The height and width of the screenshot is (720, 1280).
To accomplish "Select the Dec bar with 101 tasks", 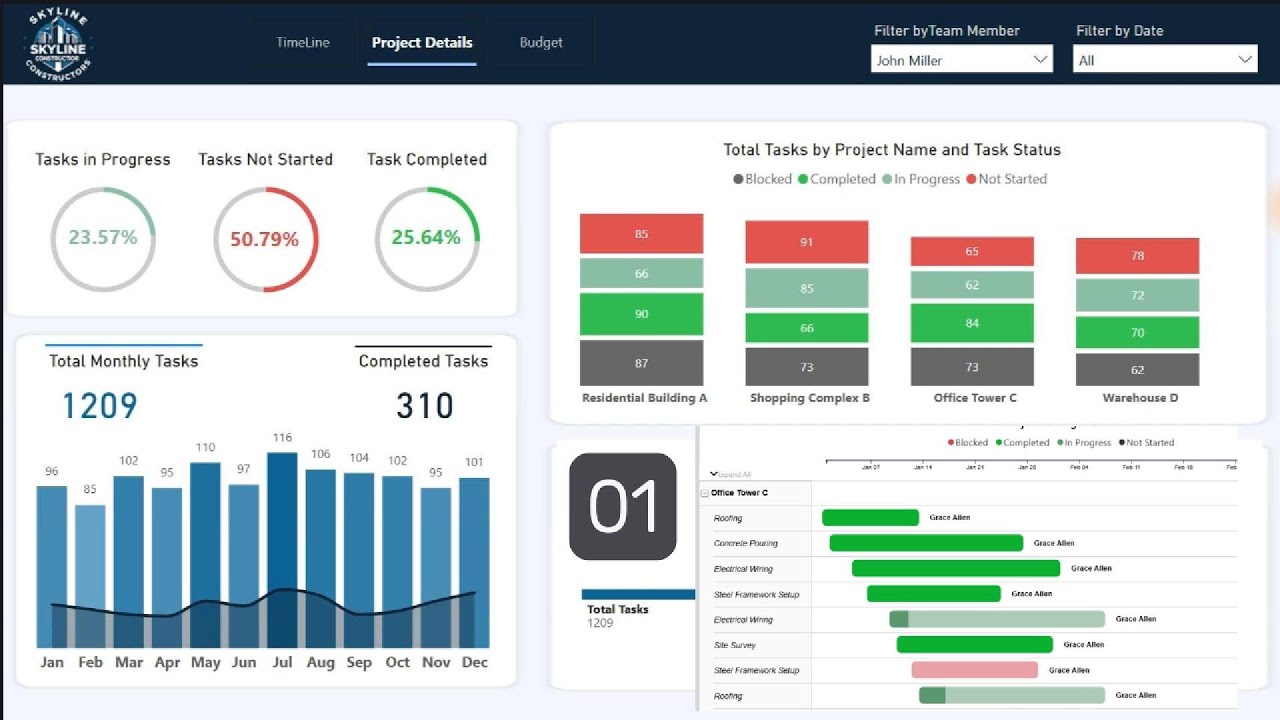I will tap(475, 563).
